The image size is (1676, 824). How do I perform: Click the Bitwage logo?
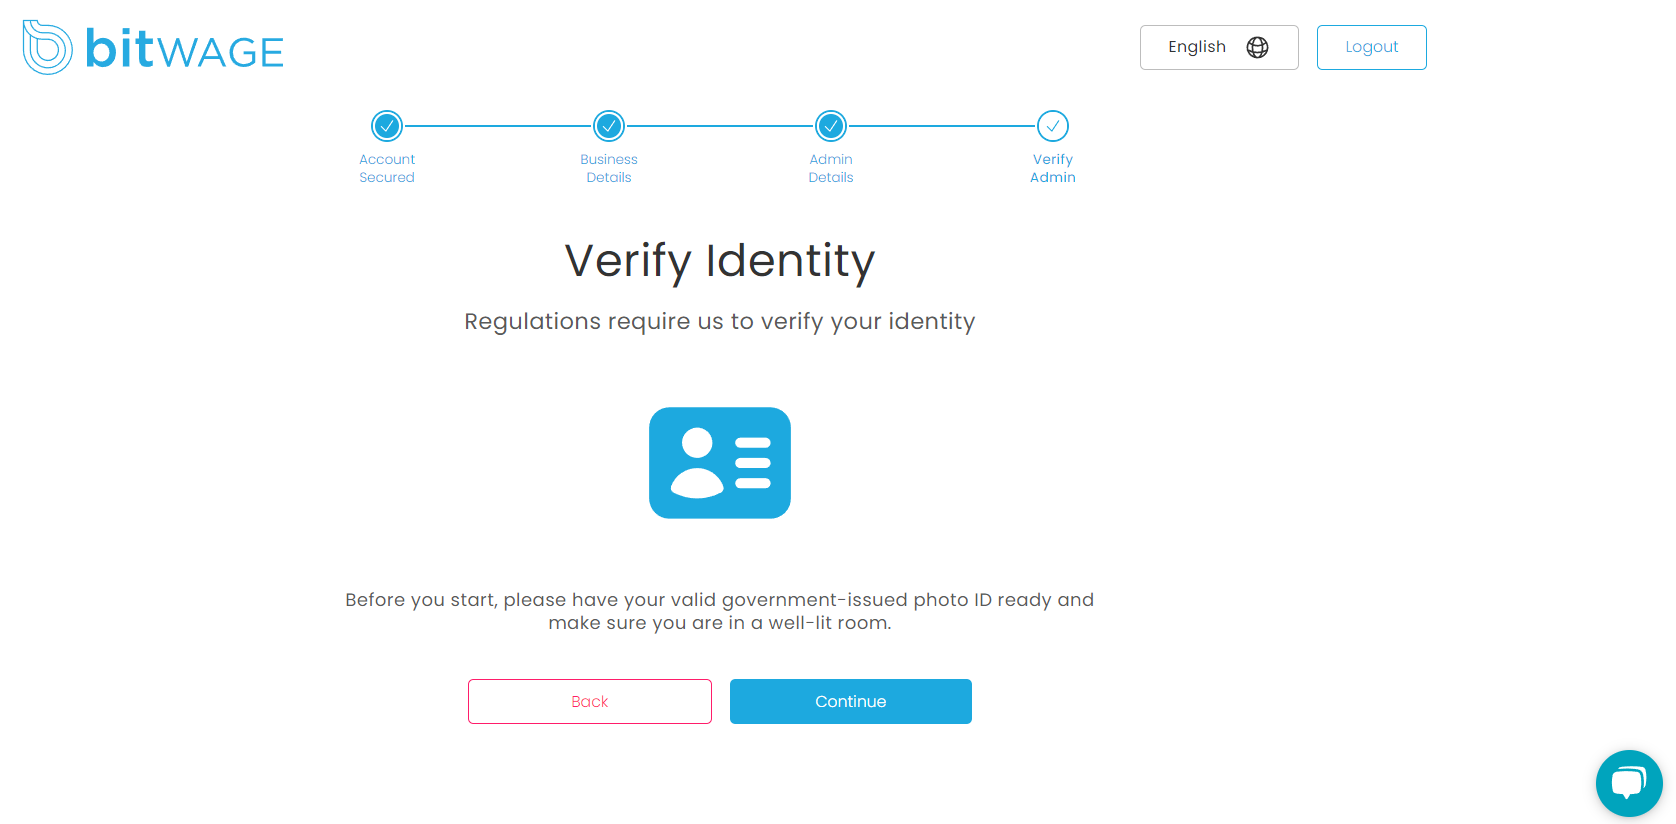click(x=152, y=47)
